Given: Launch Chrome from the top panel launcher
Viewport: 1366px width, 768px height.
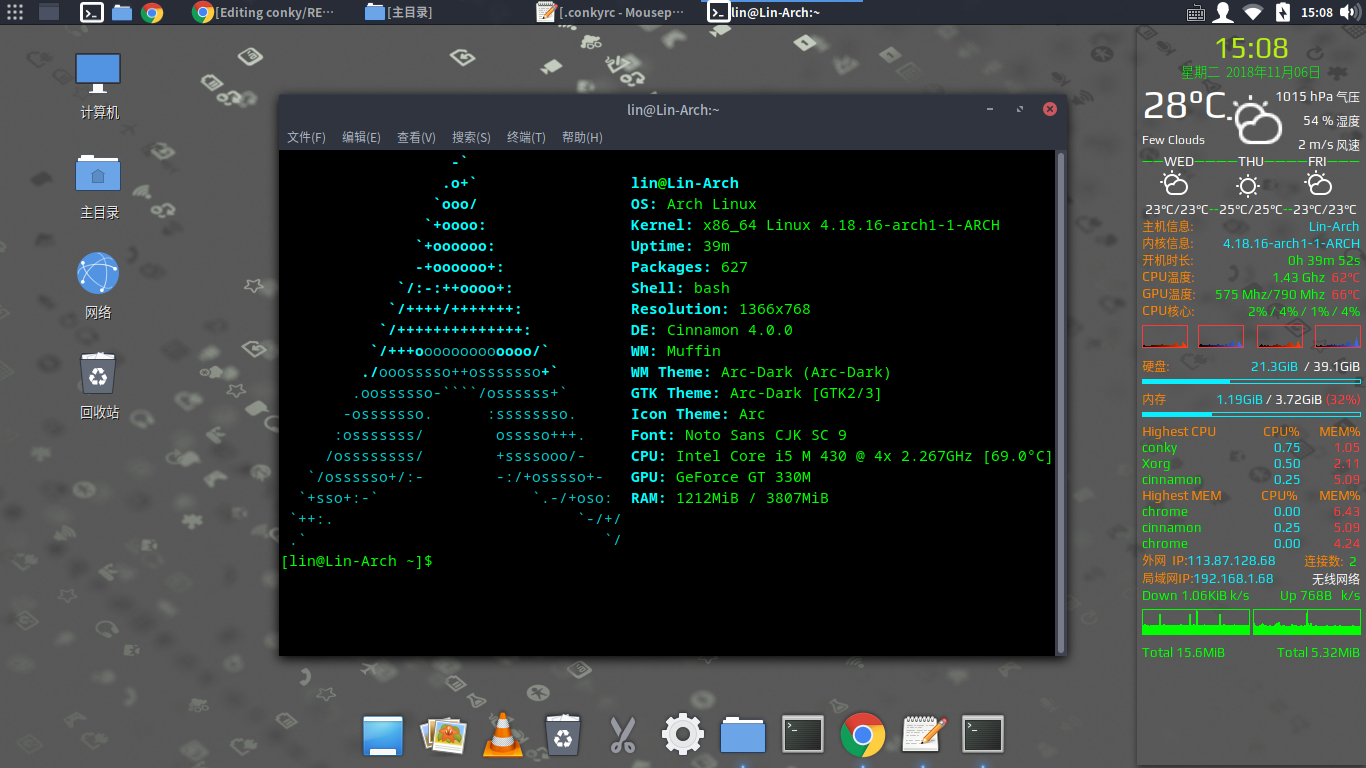Looking at the screenshot, I should [x=152, y=13].
